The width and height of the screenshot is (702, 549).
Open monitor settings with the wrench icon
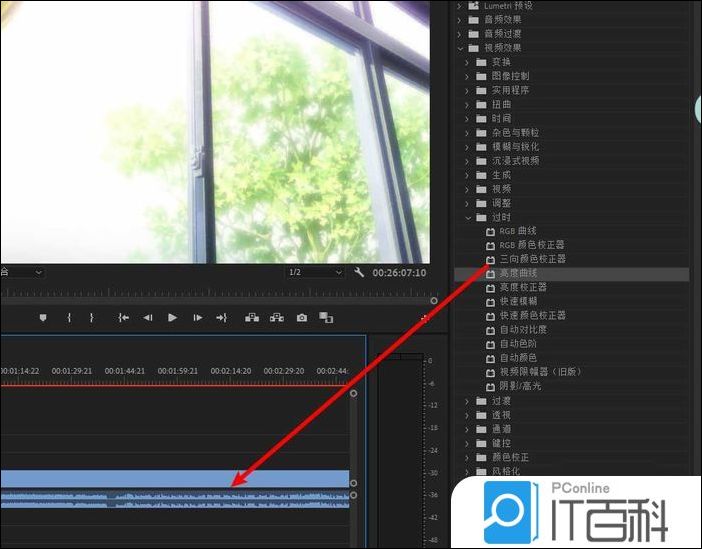359,272
